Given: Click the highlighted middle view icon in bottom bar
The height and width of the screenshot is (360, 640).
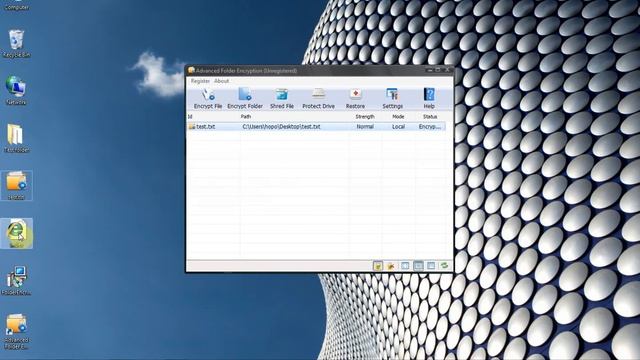Looking at the screenshot, I should (x=418, y=266).
